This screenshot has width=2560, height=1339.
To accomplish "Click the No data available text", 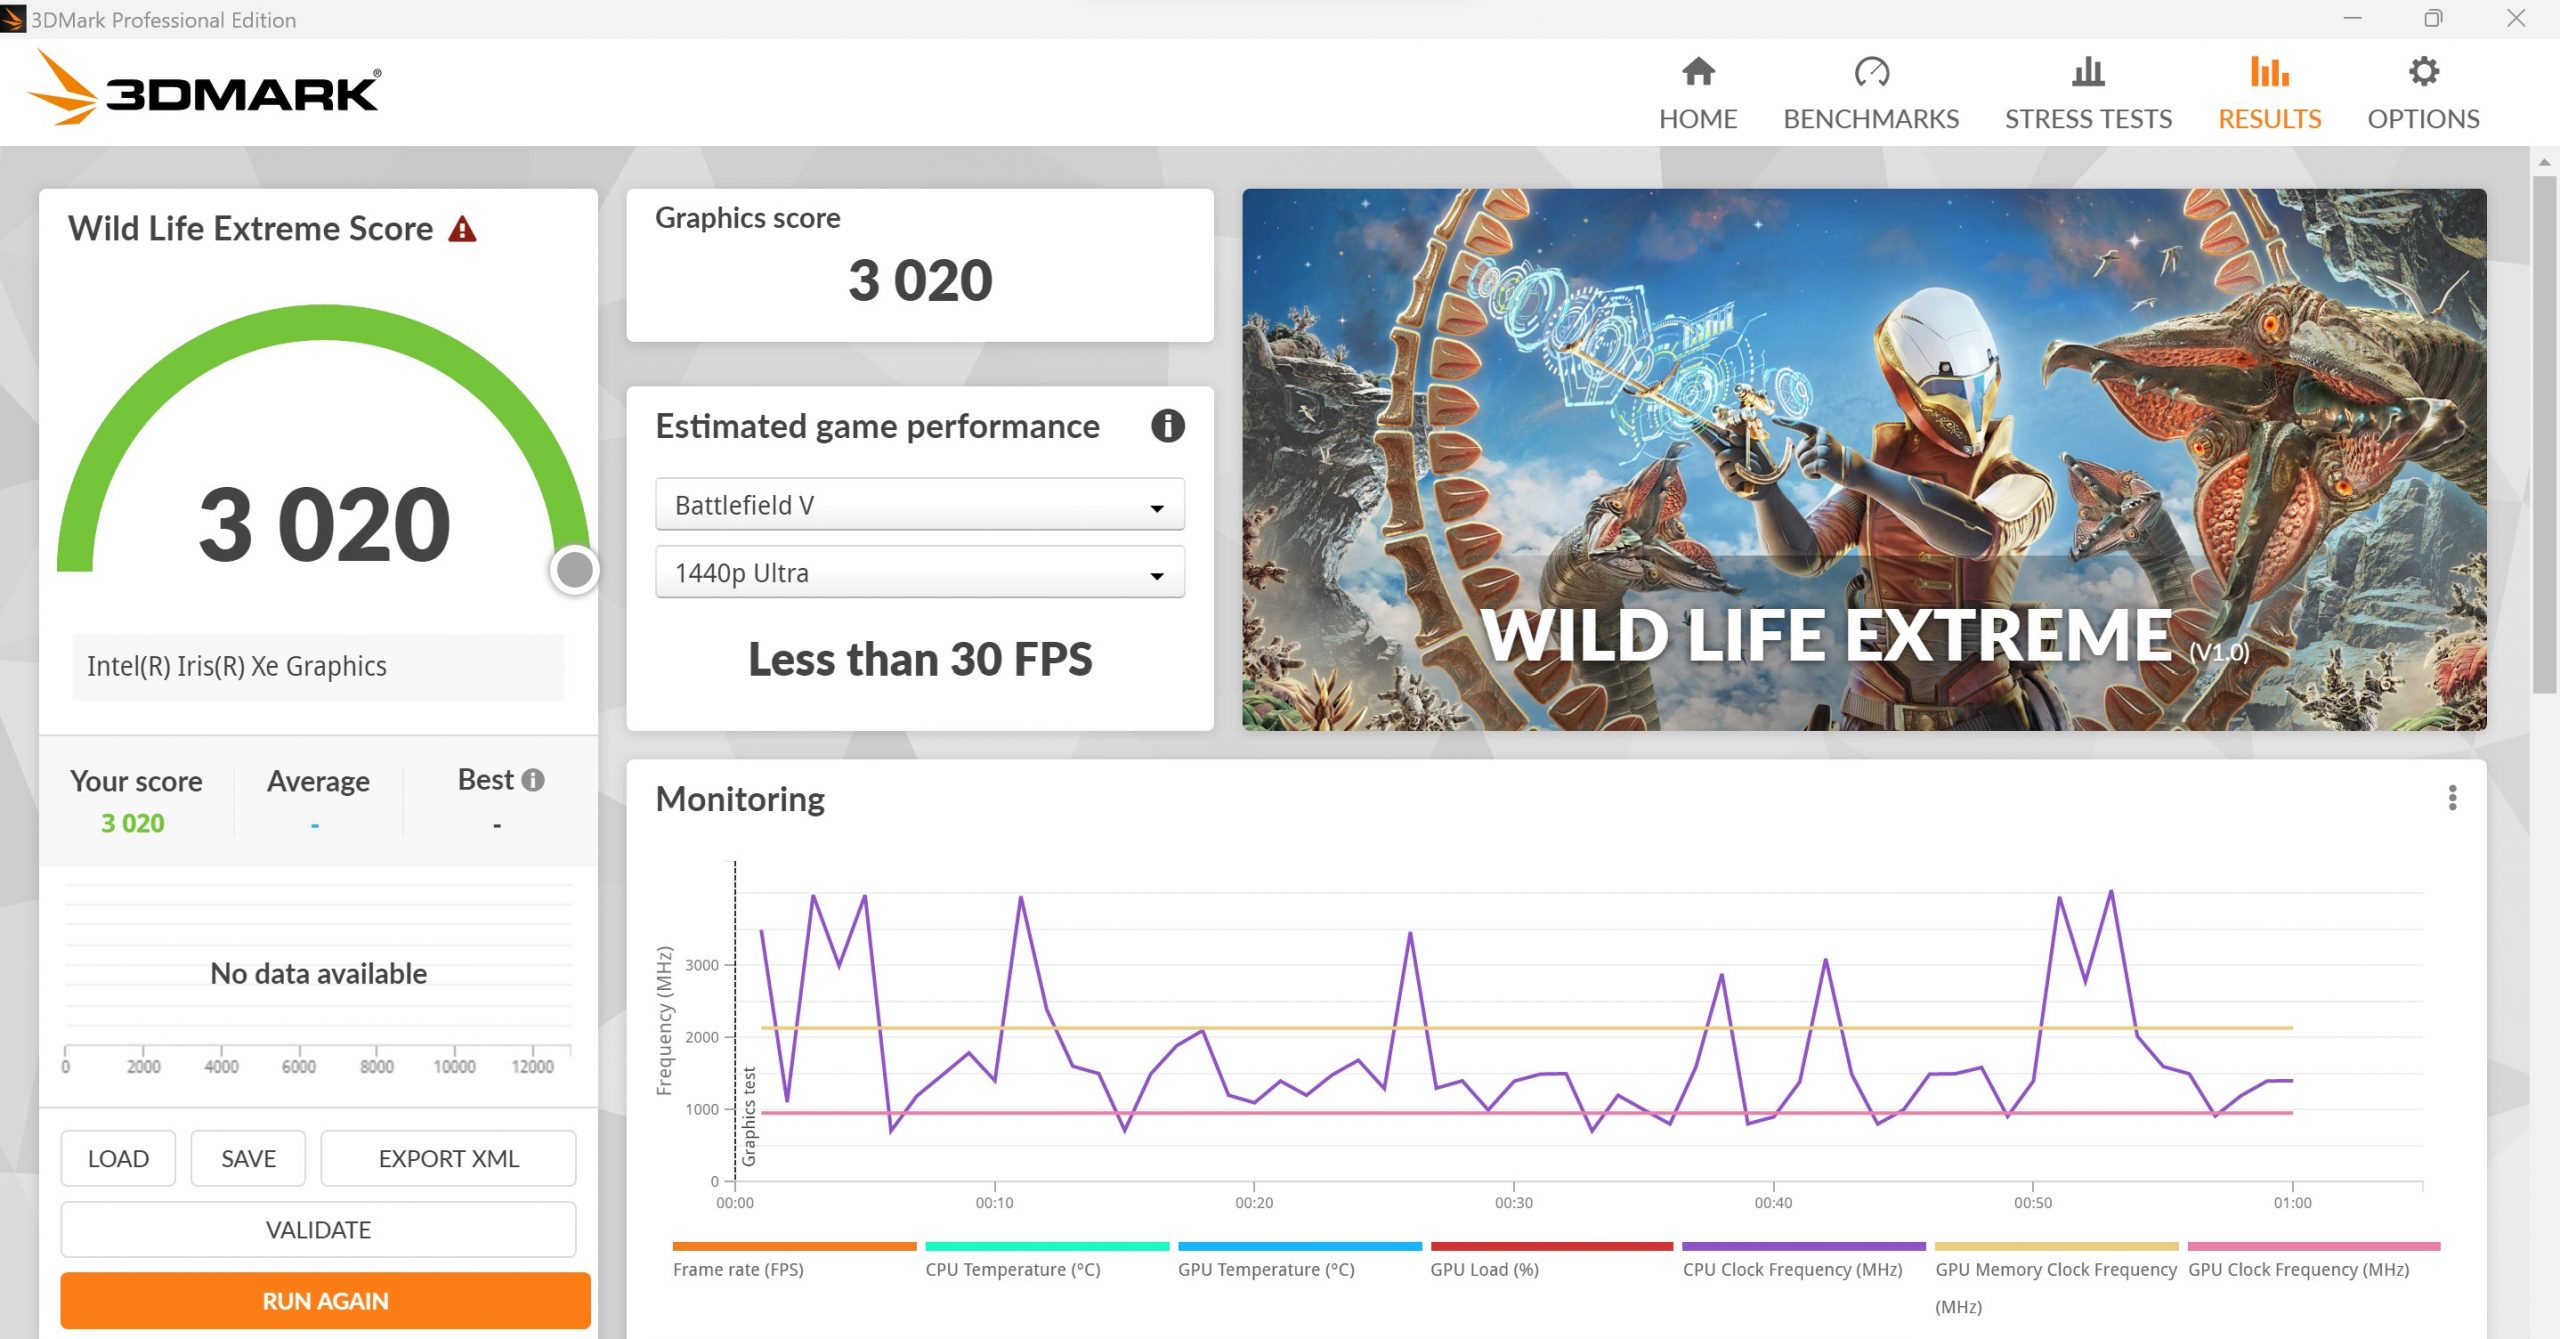I will coord(318,973).
